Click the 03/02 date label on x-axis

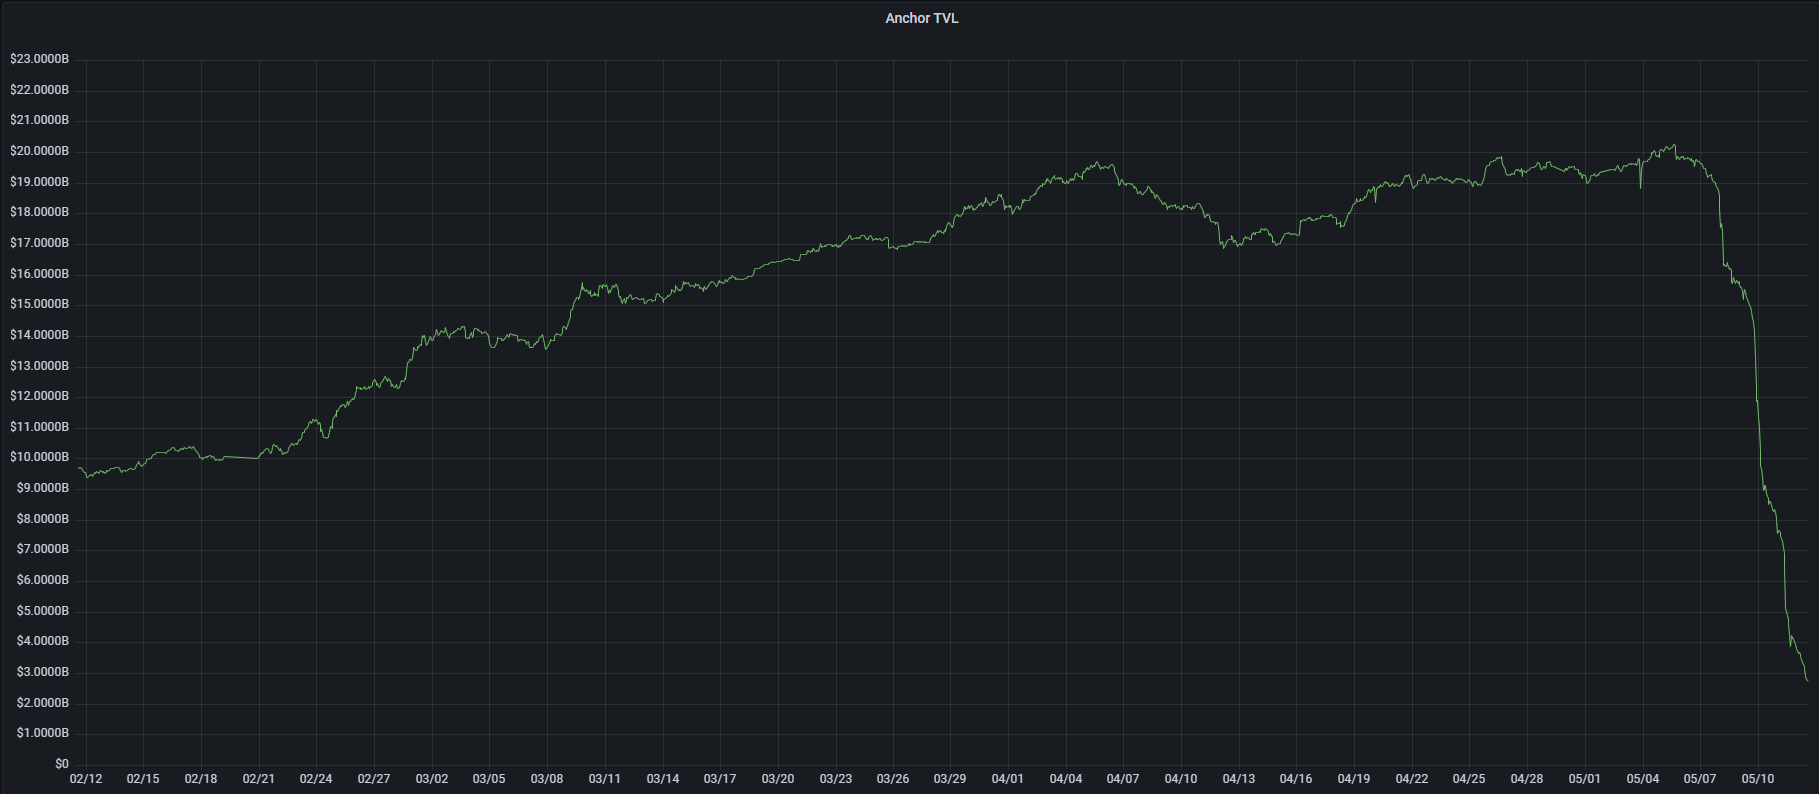(431, 778)
